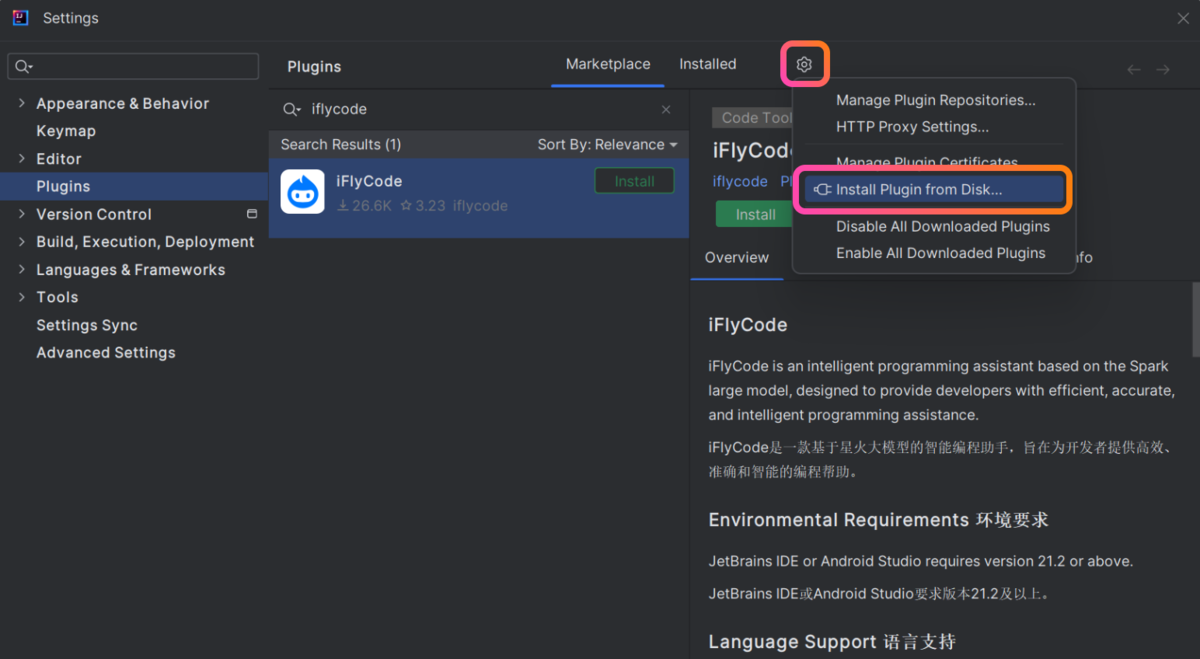Expand Languages & Frameworks node
Image resolution: width=1200 pixels, height=659 pixels.
coord(22,269)
